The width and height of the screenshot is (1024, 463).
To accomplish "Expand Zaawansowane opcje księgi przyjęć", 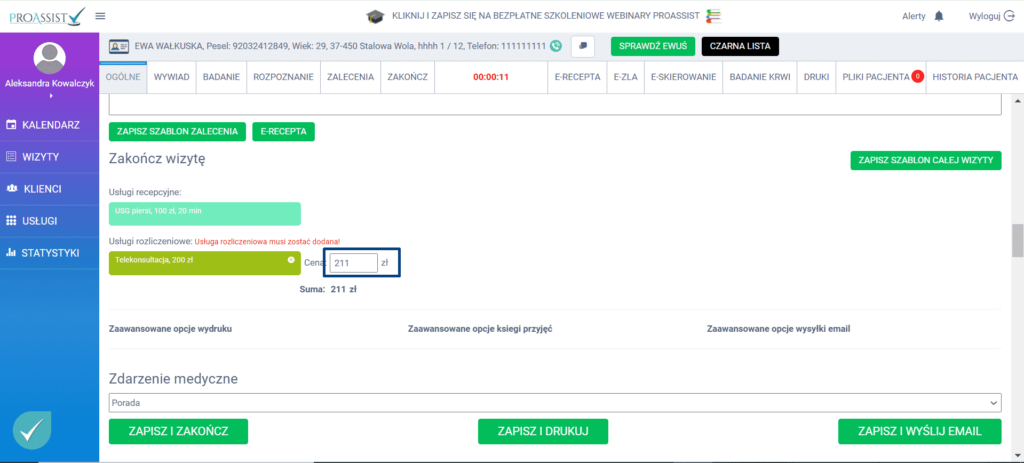I will coord(480,328).
